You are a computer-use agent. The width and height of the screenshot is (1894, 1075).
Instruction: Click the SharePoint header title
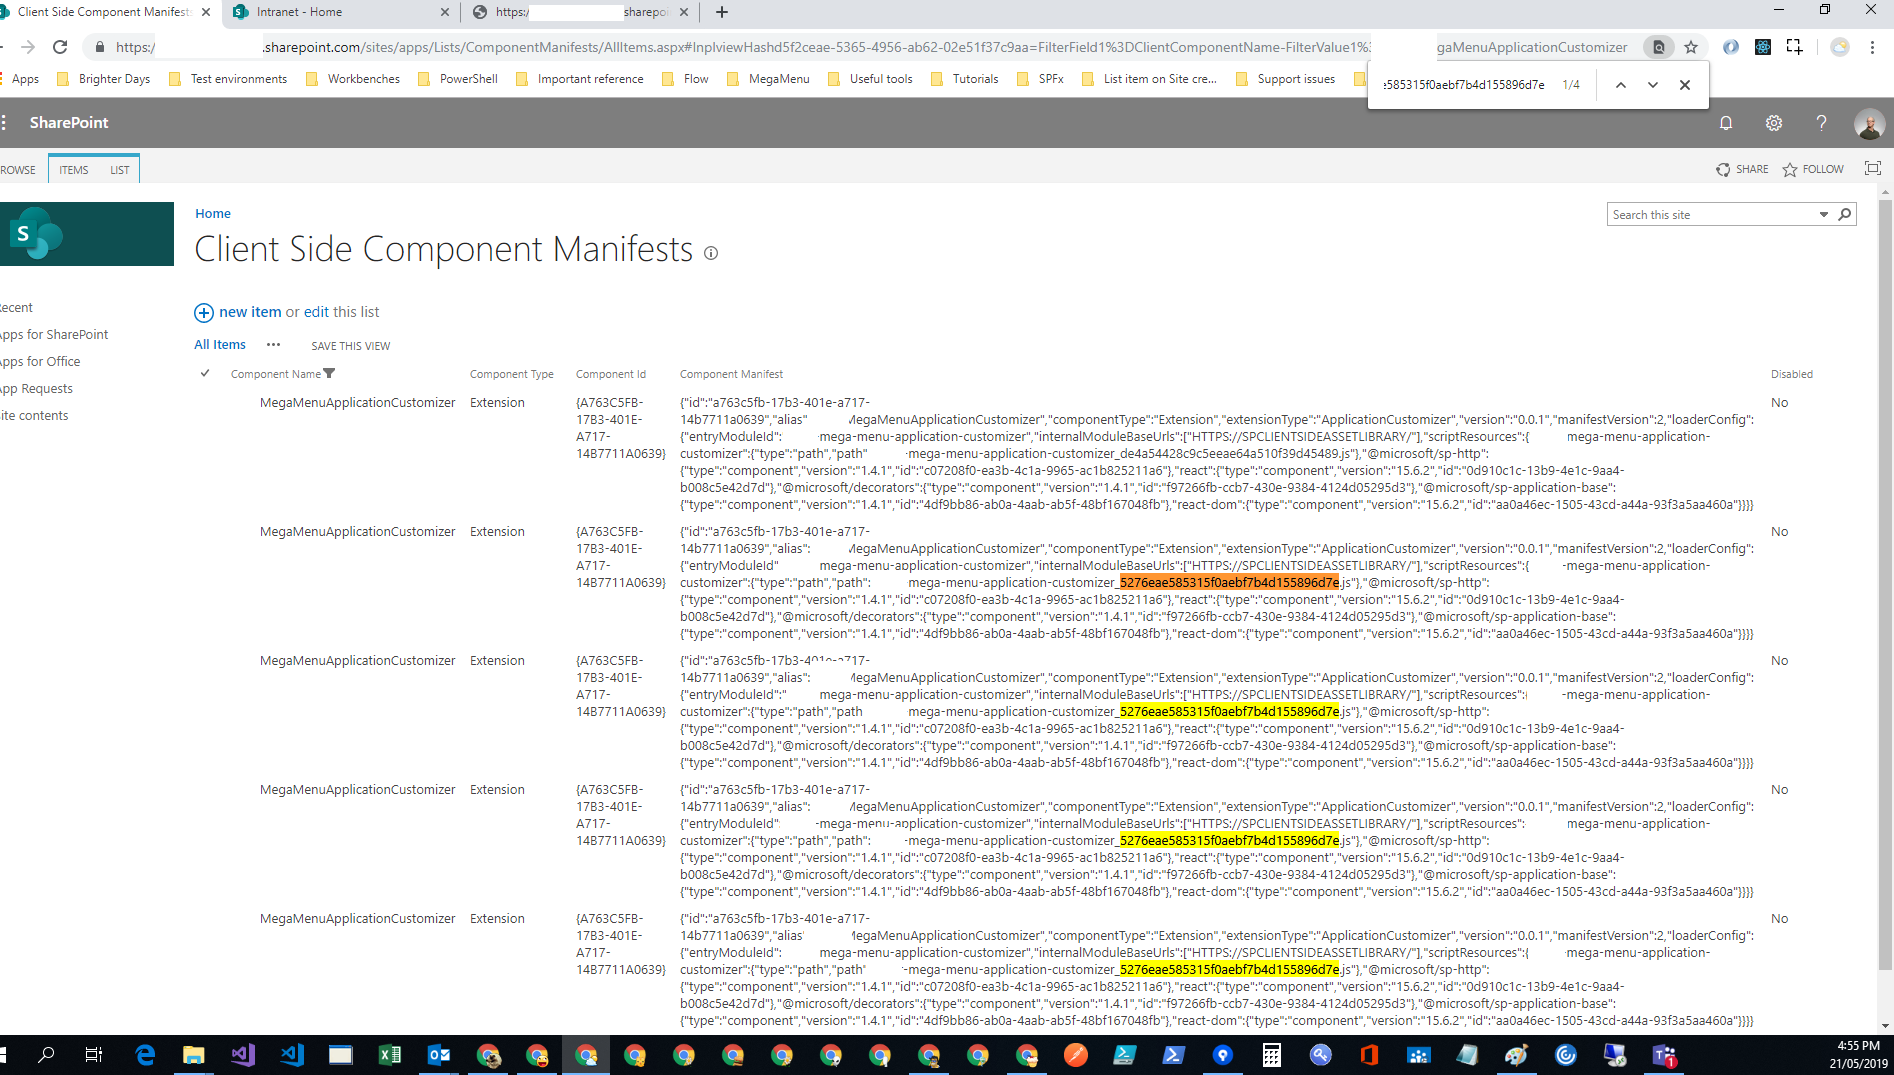coord(69,122)
